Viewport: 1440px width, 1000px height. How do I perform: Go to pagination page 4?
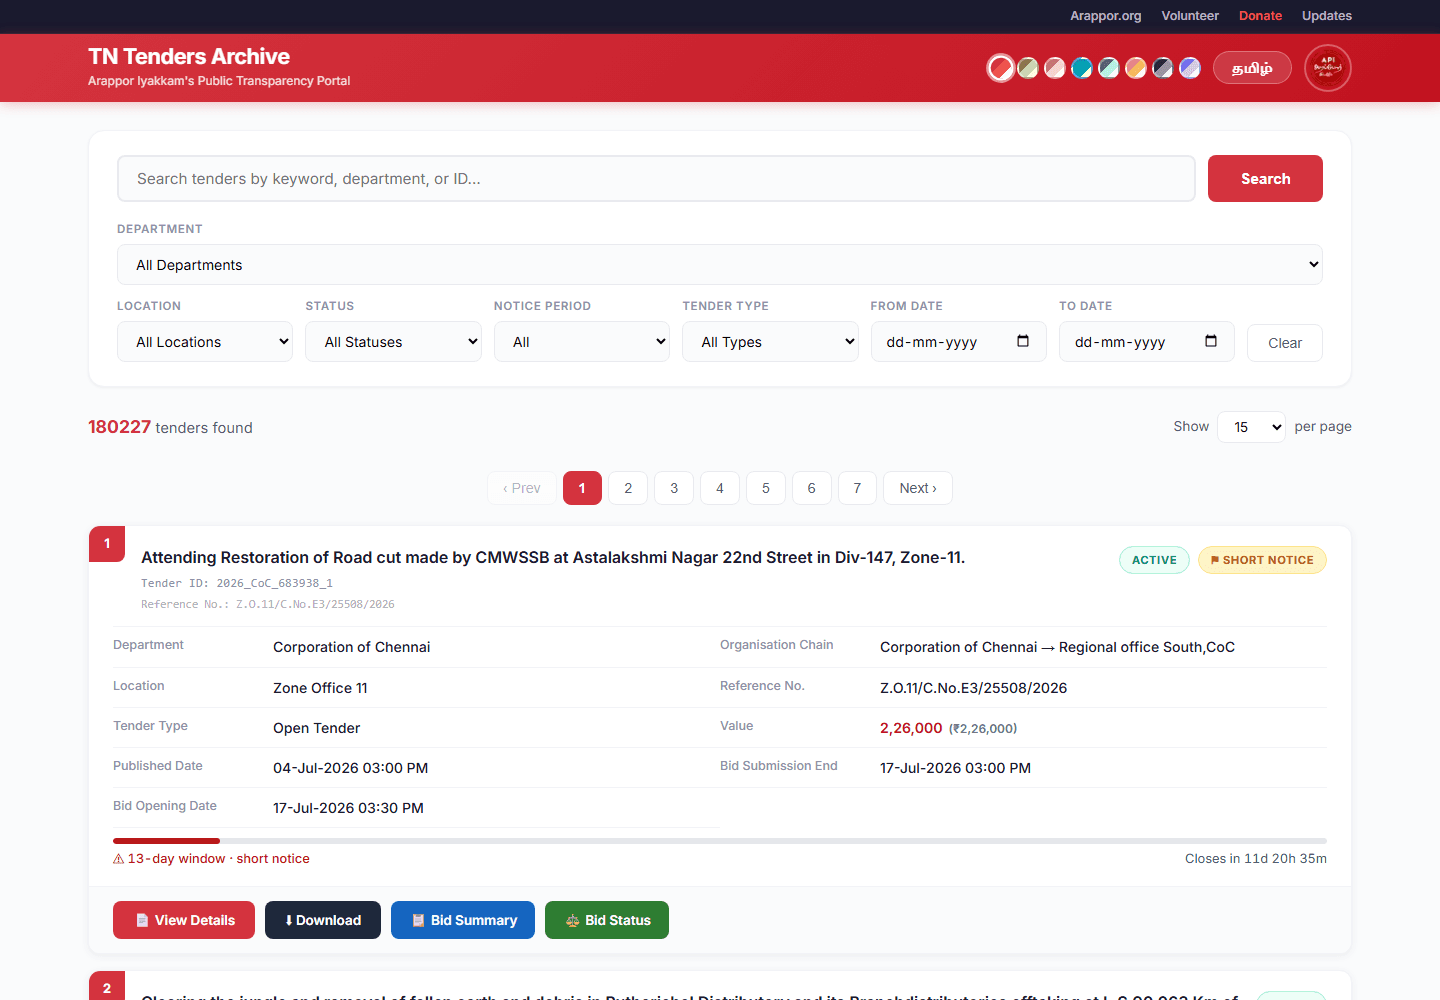coord(720,488)
